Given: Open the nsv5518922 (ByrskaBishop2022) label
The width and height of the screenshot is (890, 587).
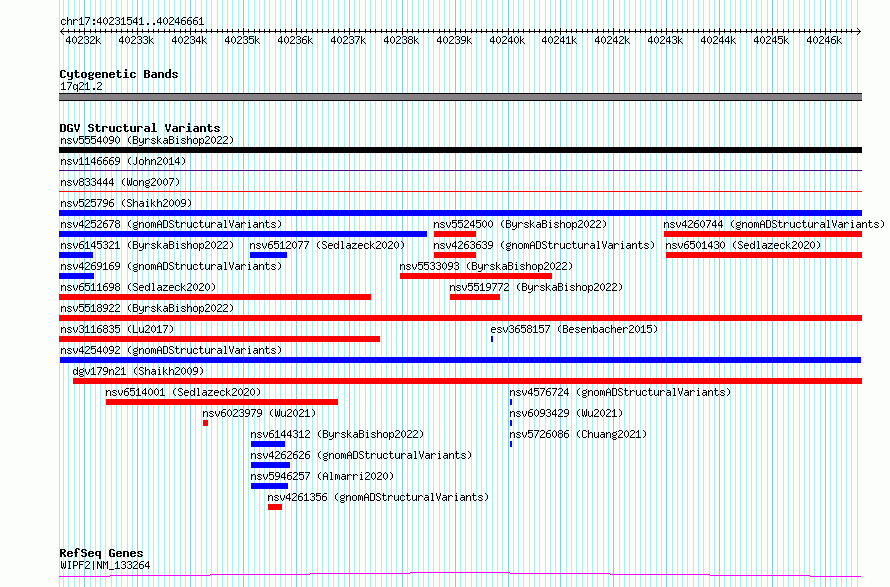Looking at the screenshot, I should pyautogui.click(x=147, y=308).
